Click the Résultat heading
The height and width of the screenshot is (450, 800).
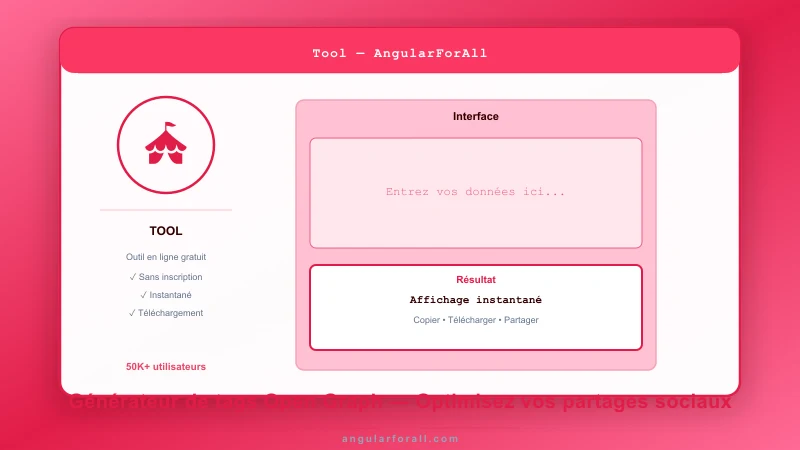[x=476, y=280]
